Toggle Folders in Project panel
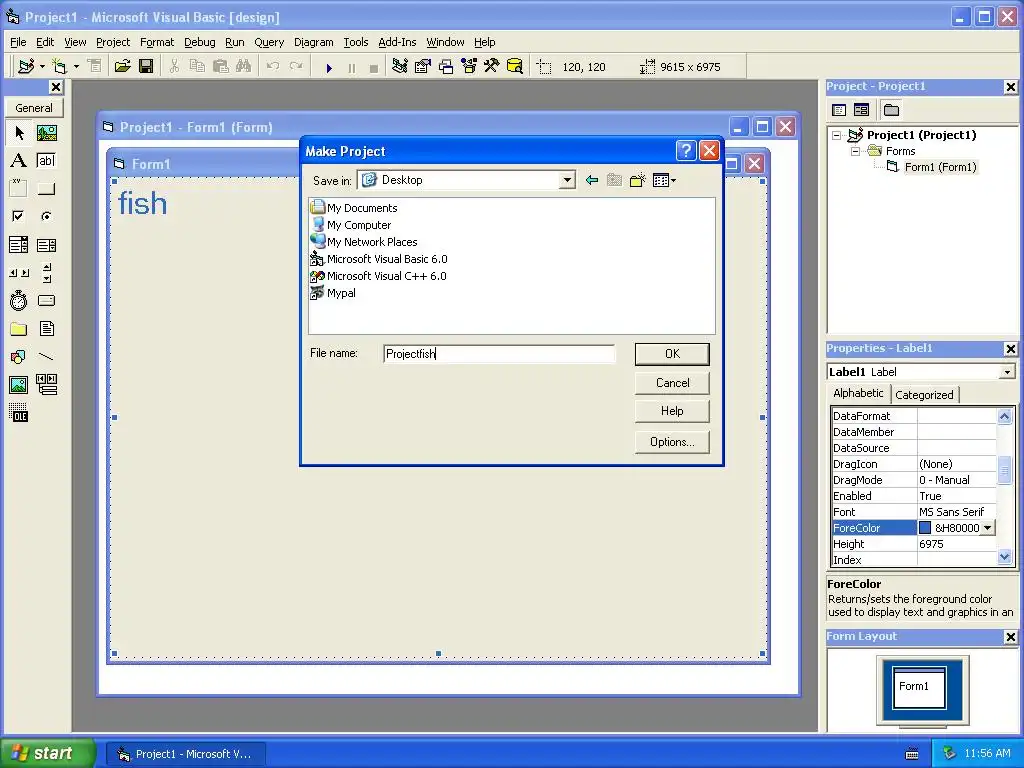 point(891,110)
